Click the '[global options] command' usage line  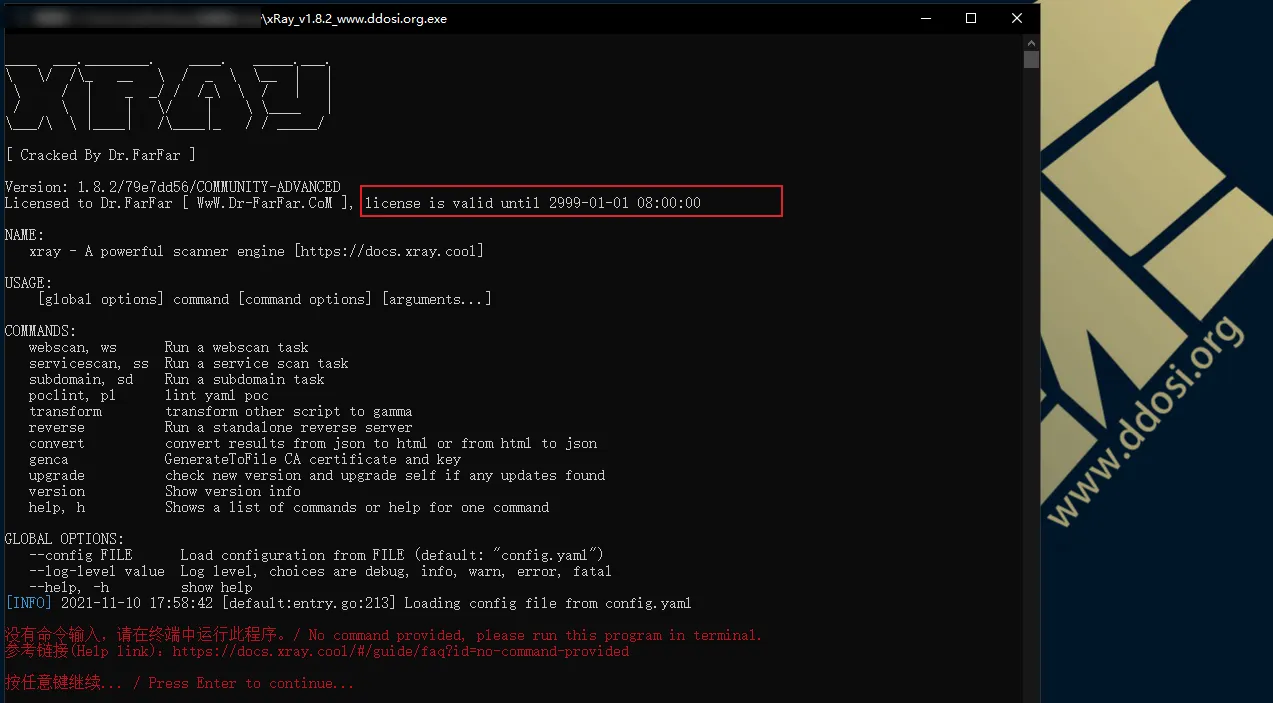(264, 299)
